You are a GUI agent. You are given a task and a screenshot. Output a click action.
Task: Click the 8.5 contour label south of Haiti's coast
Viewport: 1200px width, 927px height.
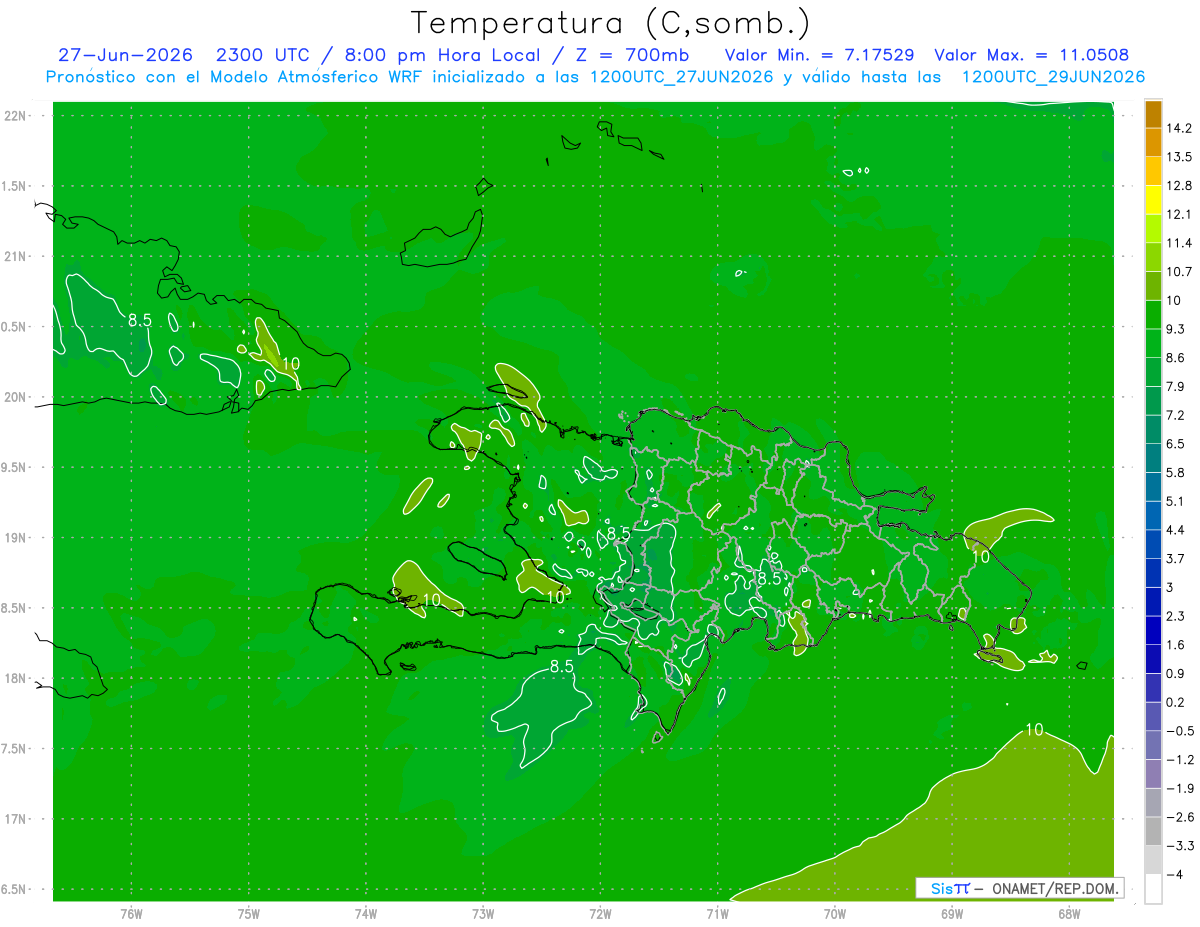tap(562, 666)
